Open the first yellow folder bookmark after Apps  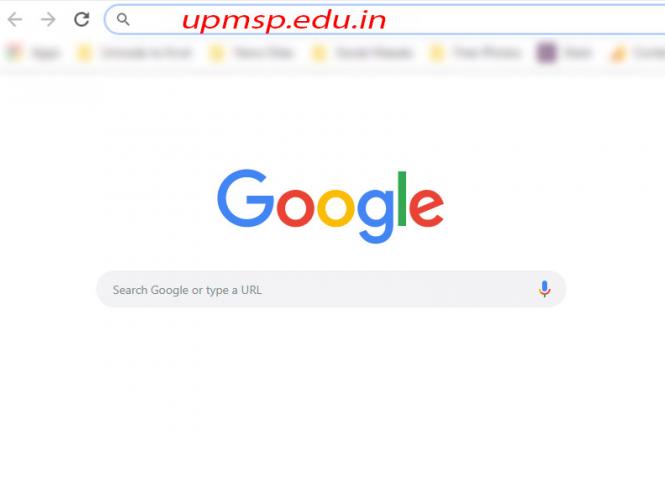tap(84, 53)
